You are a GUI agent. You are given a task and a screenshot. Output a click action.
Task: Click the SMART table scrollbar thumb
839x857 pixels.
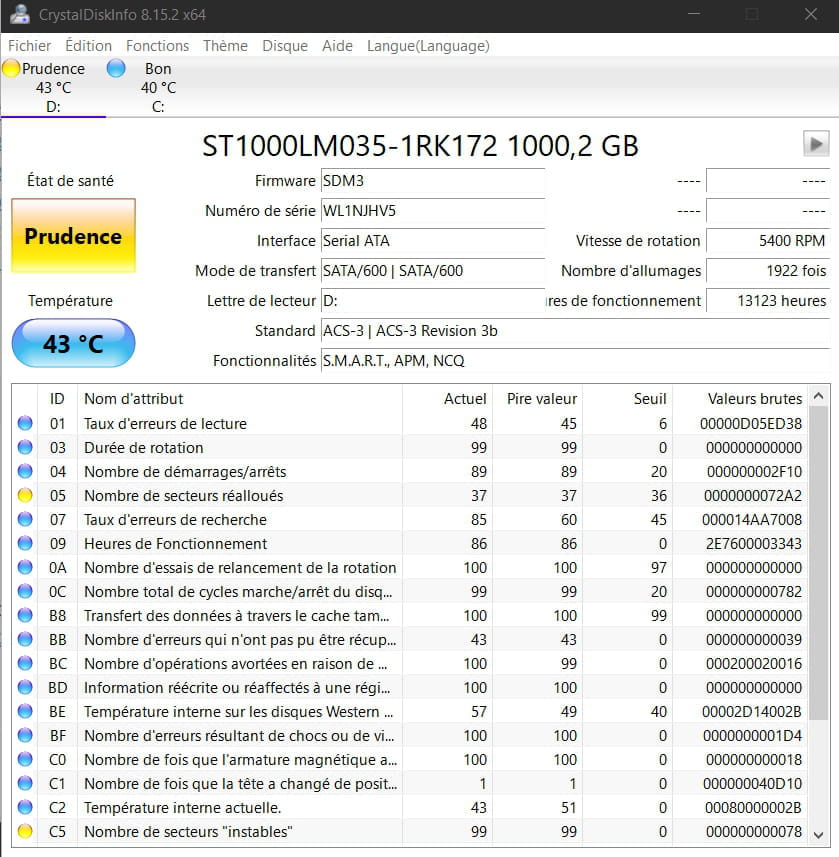[x=818, y=563]
